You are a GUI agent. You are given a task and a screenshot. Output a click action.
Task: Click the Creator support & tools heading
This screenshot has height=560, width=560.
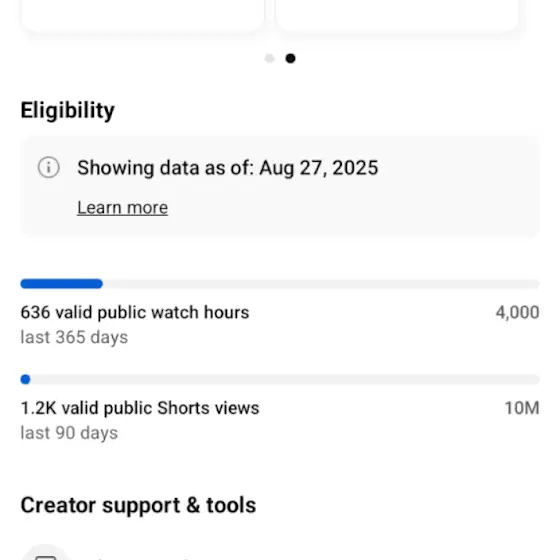tap(138, 505)
